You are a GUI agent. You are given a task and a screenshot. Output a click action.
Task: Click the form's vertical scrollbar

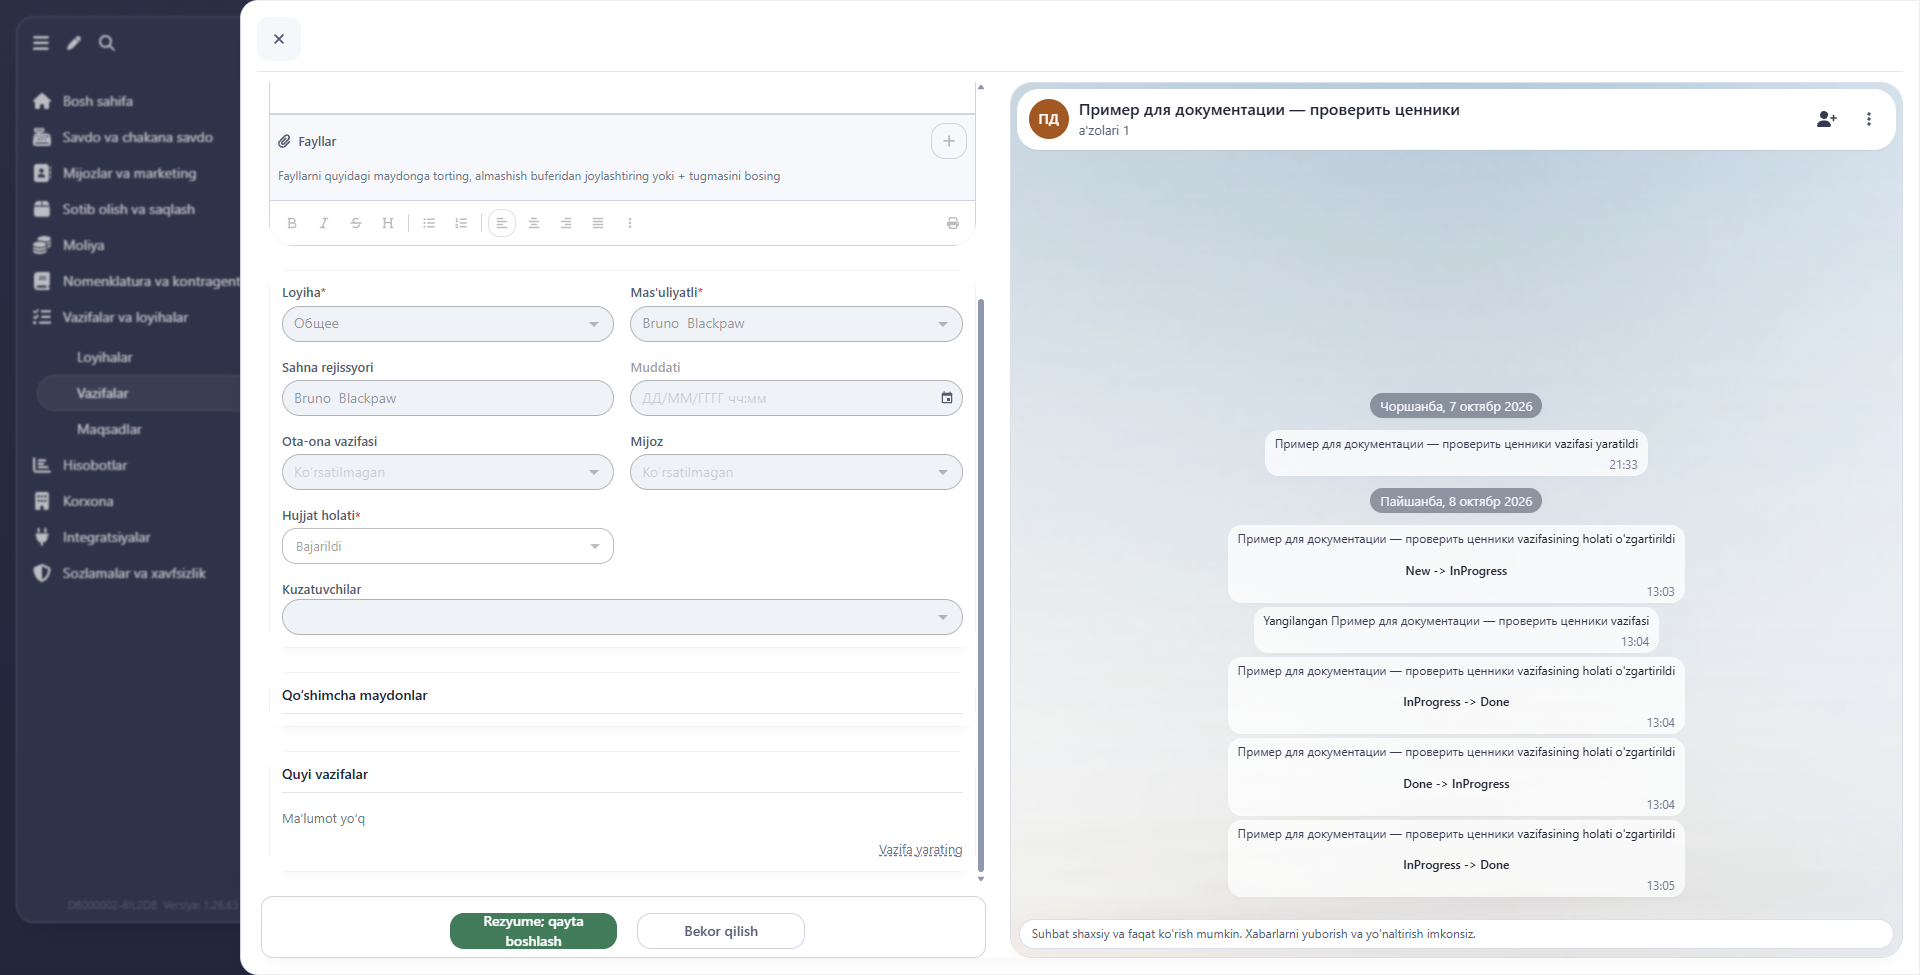tap(981, 585)
